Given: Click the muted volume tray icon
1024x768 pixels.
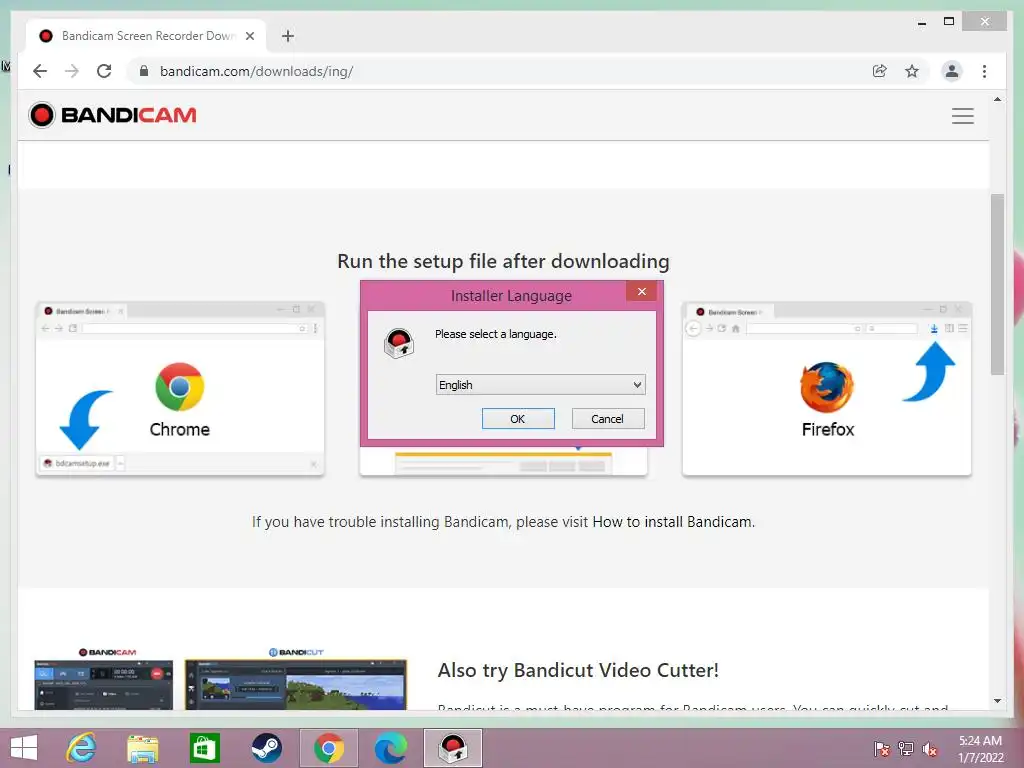Looking at the screenshot, I should click(930, 749).
